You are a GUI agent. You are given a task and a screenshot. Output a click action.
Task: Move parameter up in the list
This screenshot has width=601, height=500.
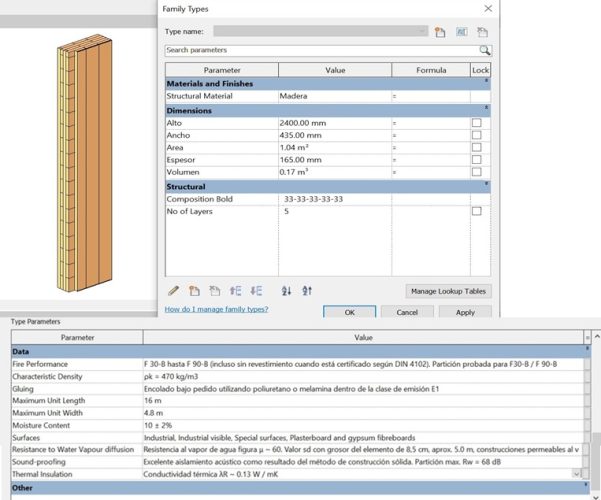point(236,290)
